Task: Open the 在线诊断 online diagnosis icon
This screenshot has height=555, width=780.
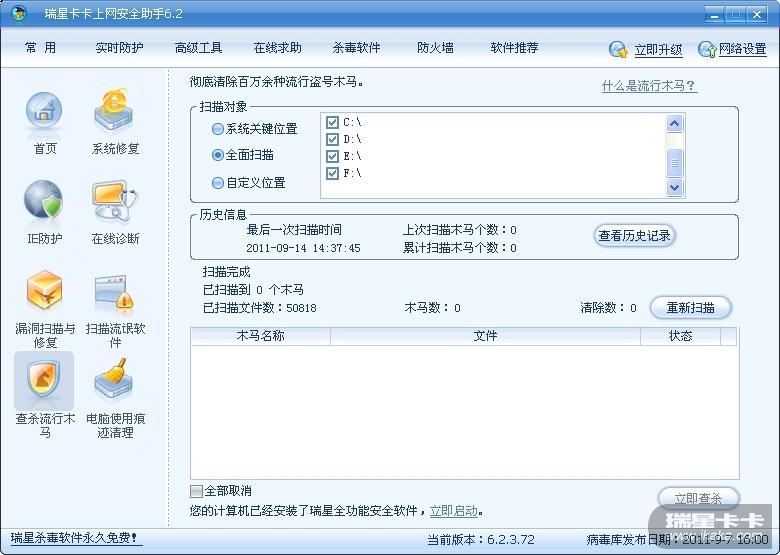Action: coord(114,200)
